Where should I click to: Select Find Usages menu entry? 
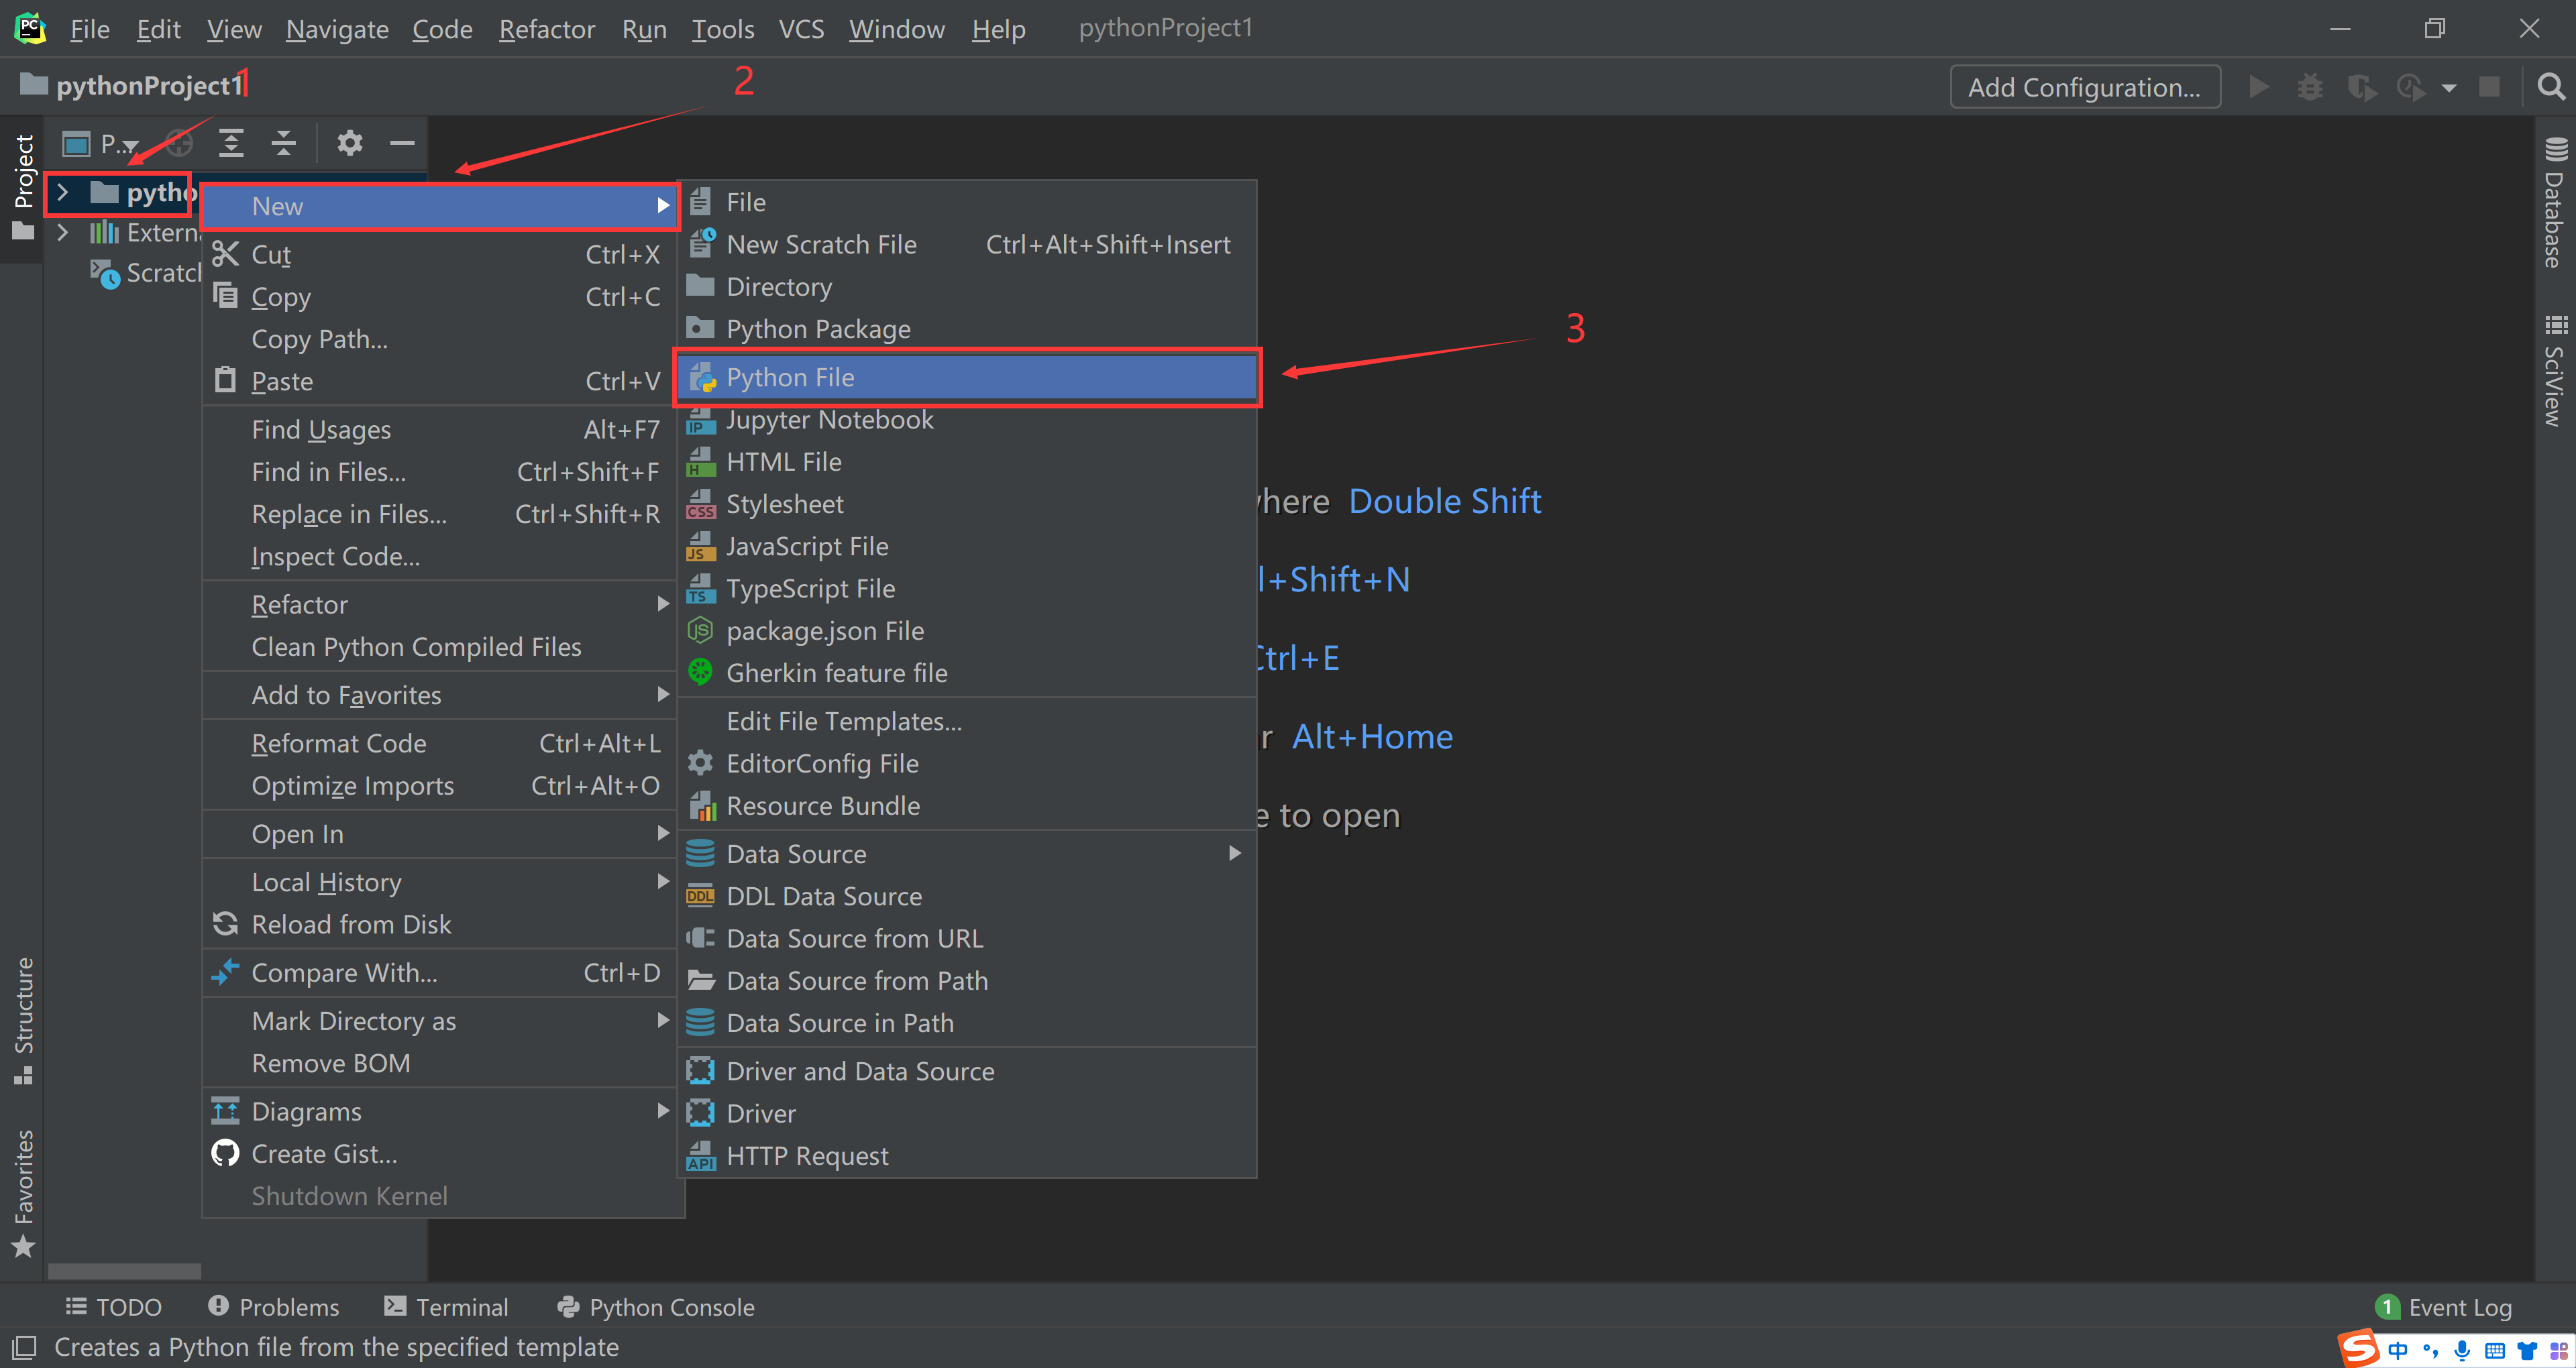pos(440,430)
